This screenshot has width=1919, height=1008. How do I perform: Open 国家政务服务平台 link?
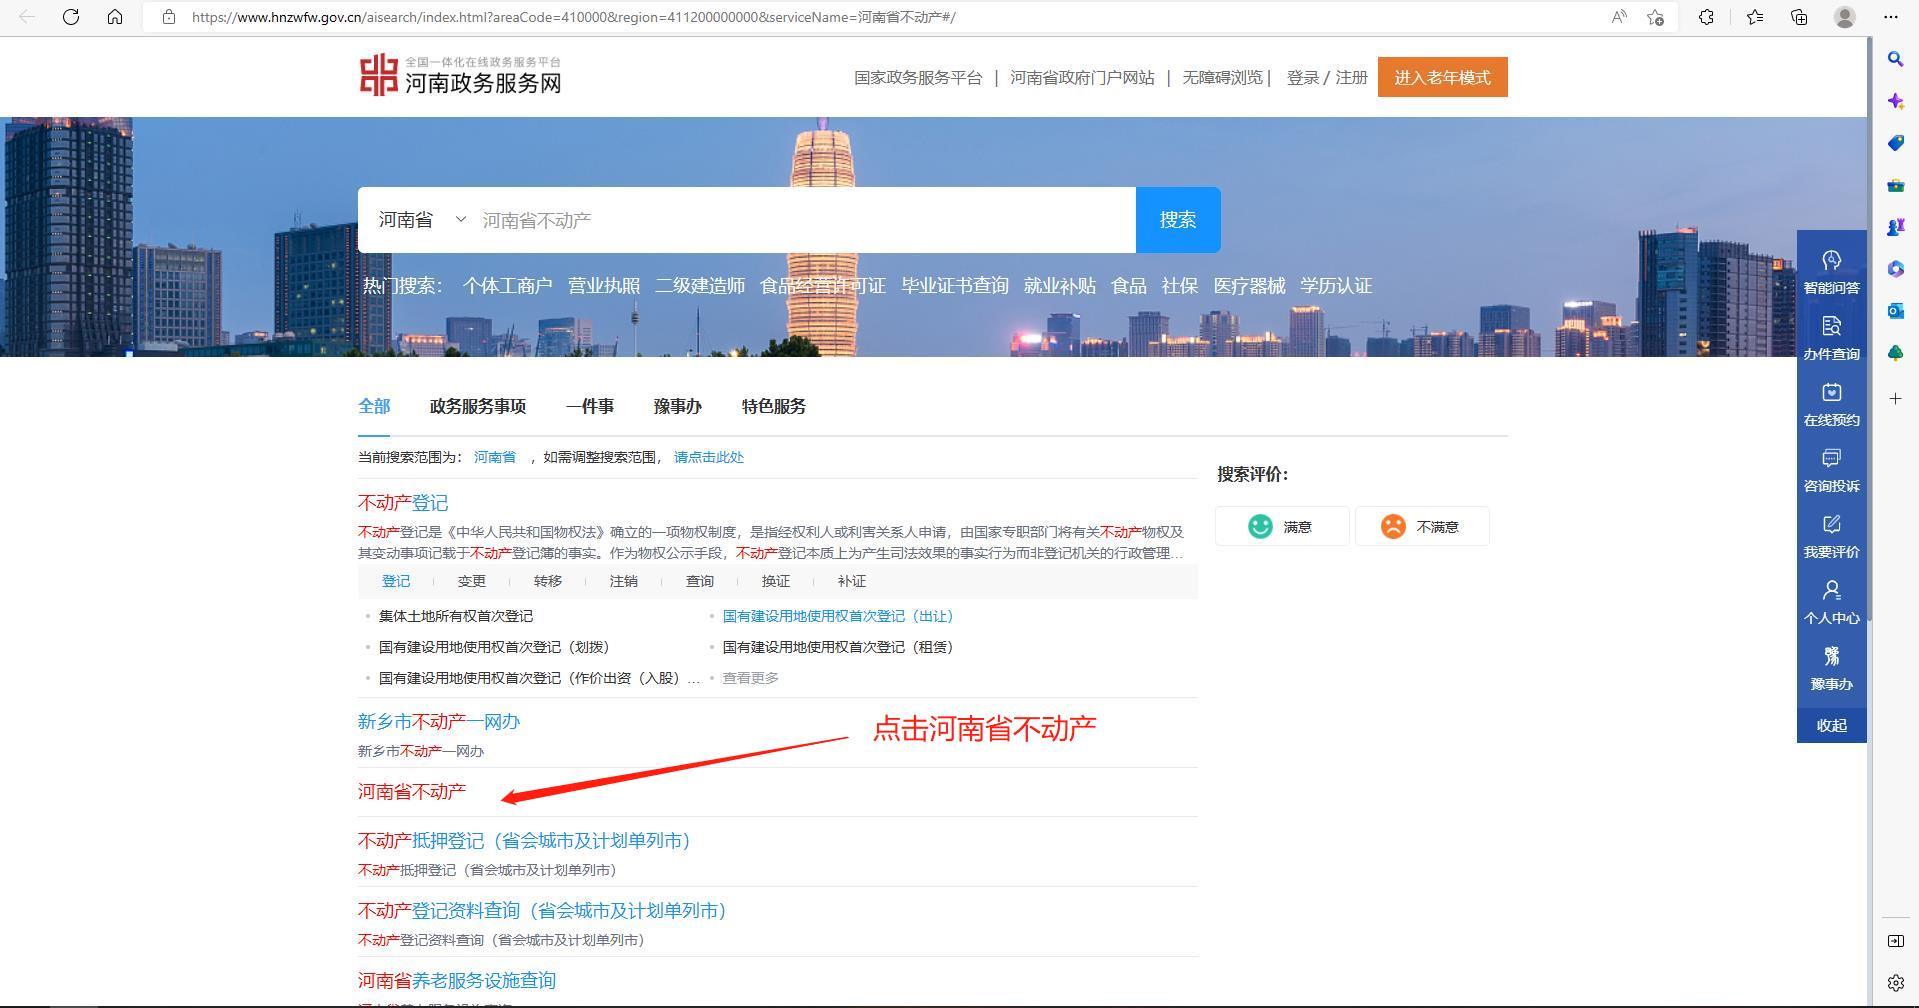pyautogui.click(x=918, y=77)
